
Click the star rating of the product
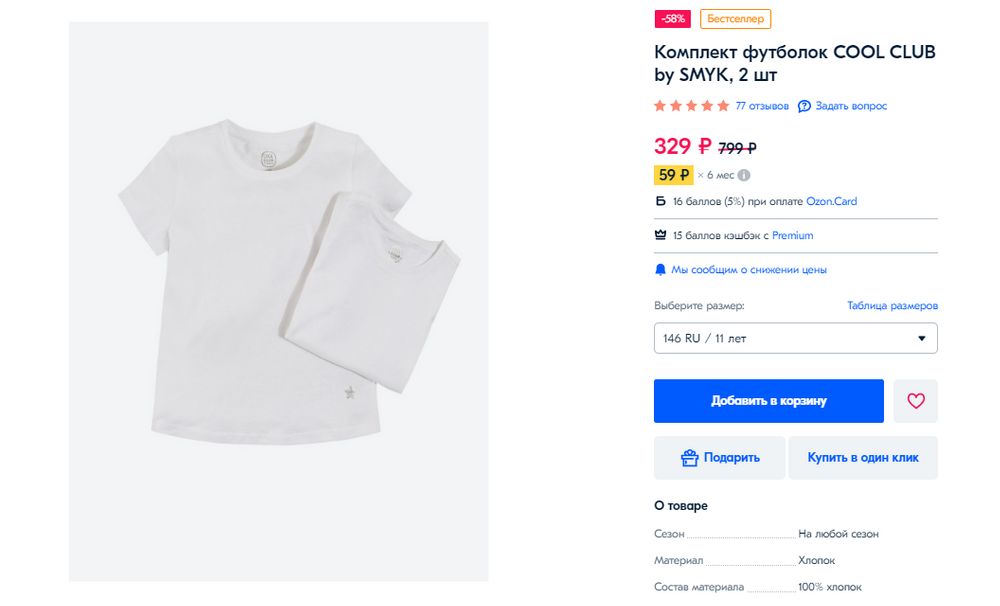click(691, 106)
